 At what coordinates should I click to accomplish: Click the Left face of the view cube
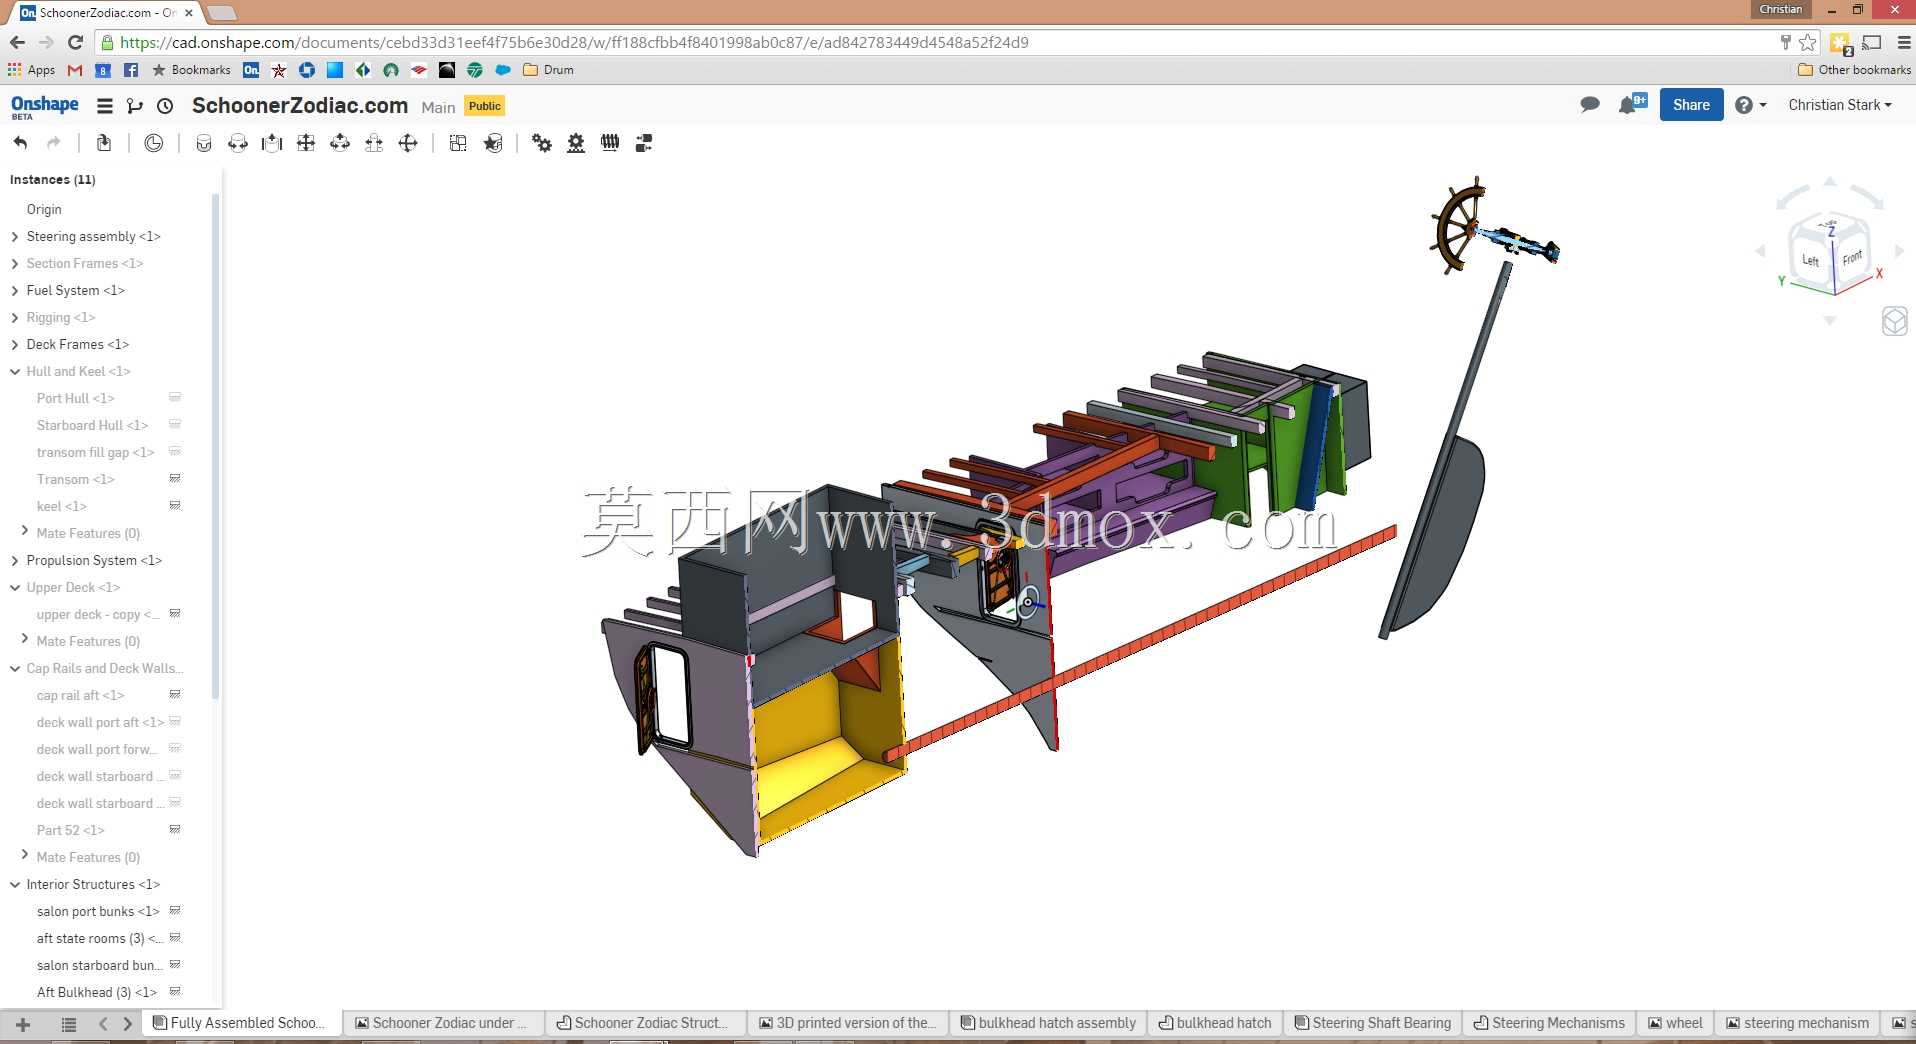(x=1811, y=260)
